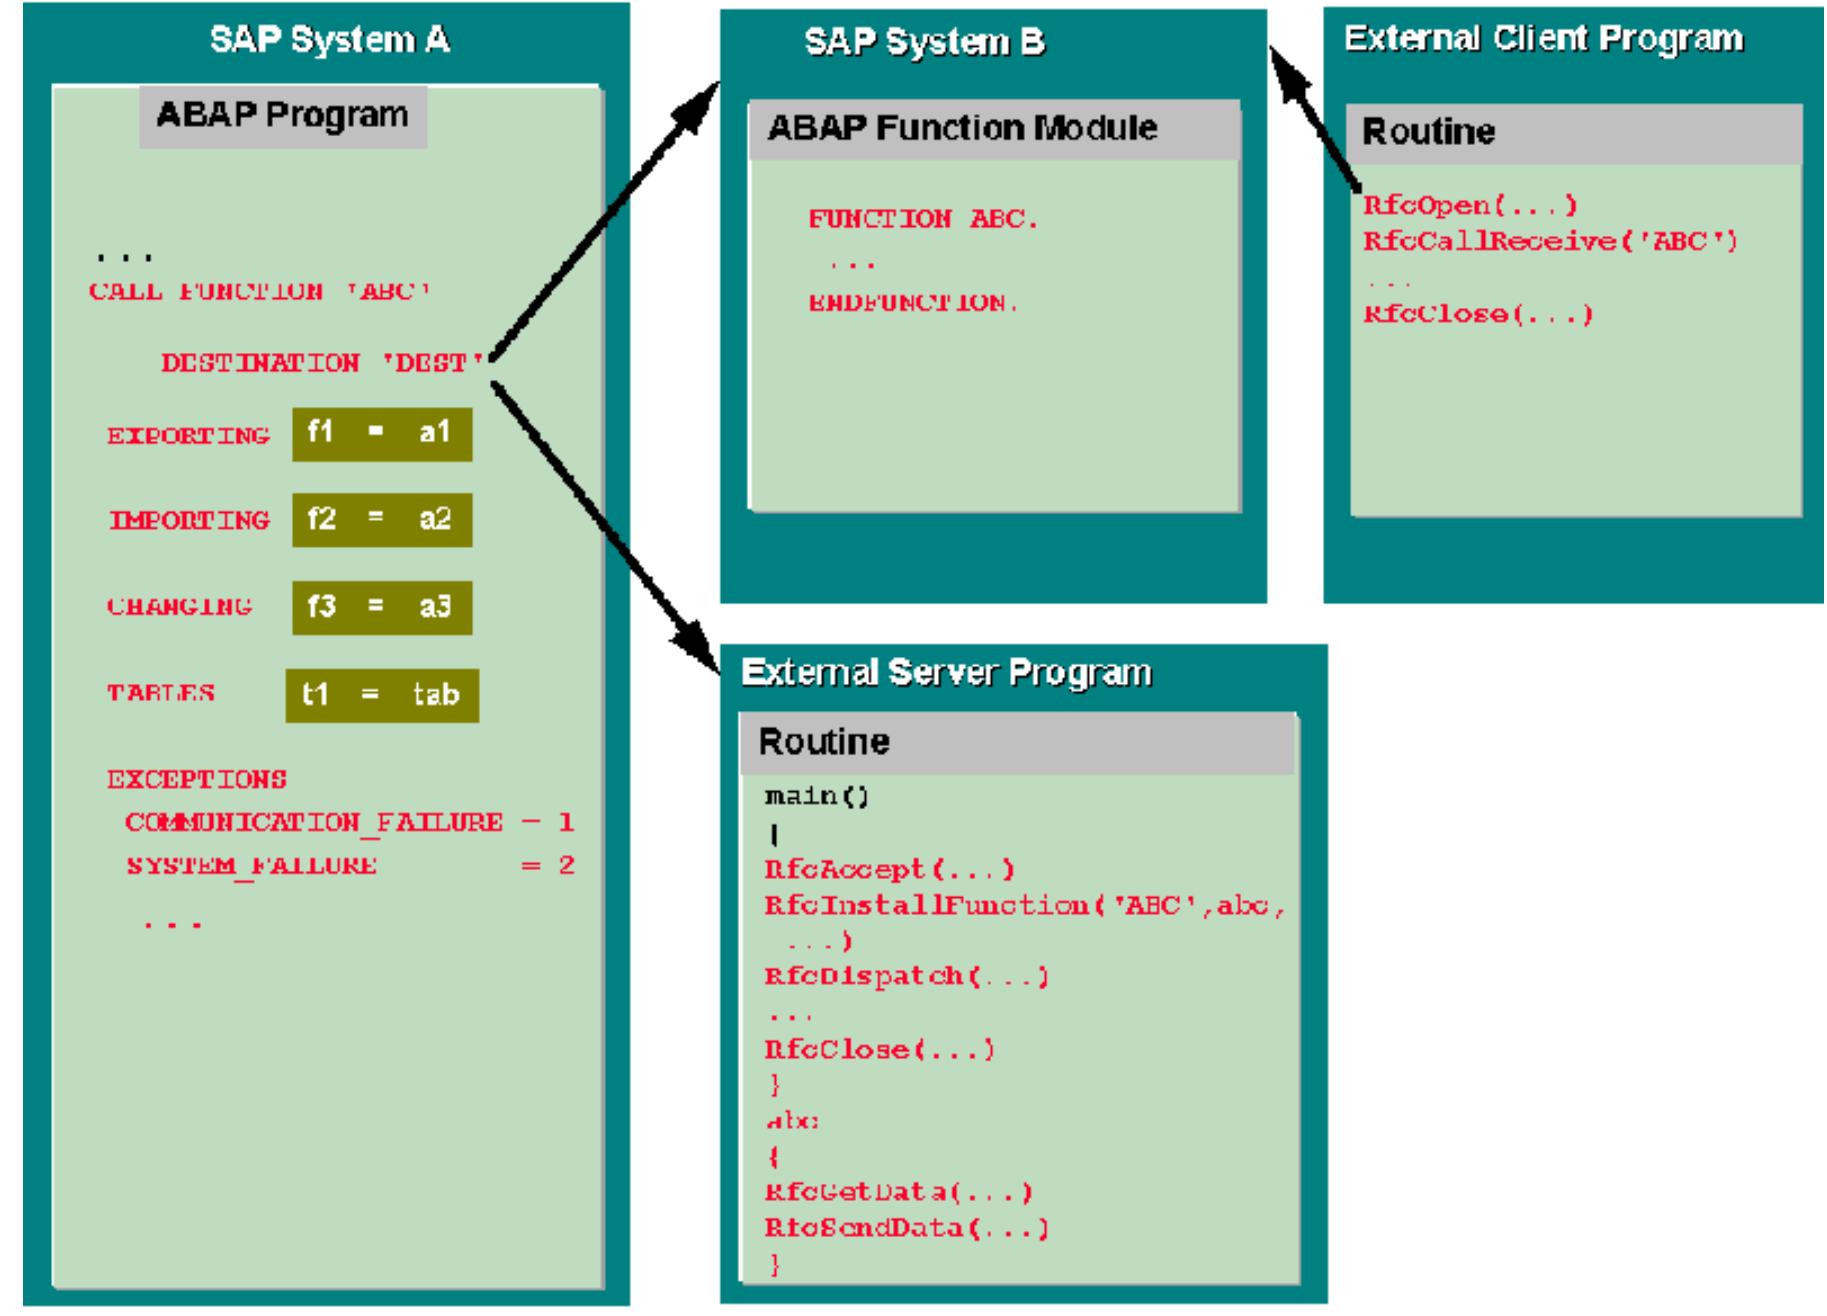Click the 'SAP System B' title
This screenshot has width=1827, height=1316.
925,42
